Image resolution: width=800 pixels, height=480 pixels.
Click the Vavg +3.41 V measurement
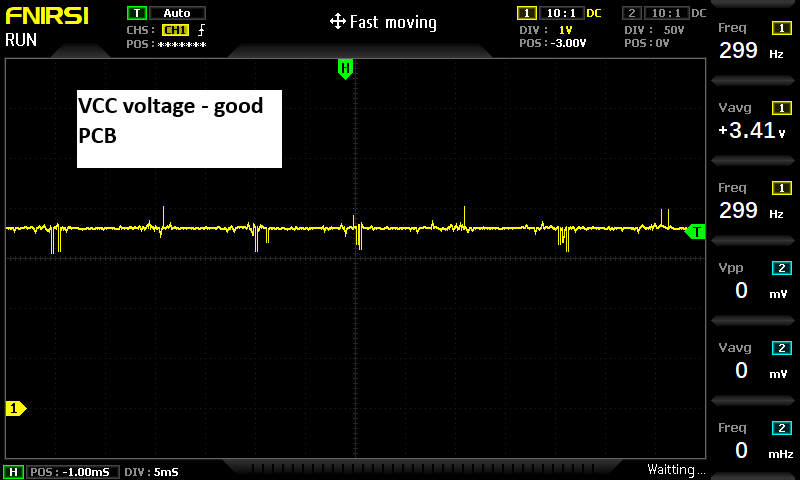(x=753, y=122)
